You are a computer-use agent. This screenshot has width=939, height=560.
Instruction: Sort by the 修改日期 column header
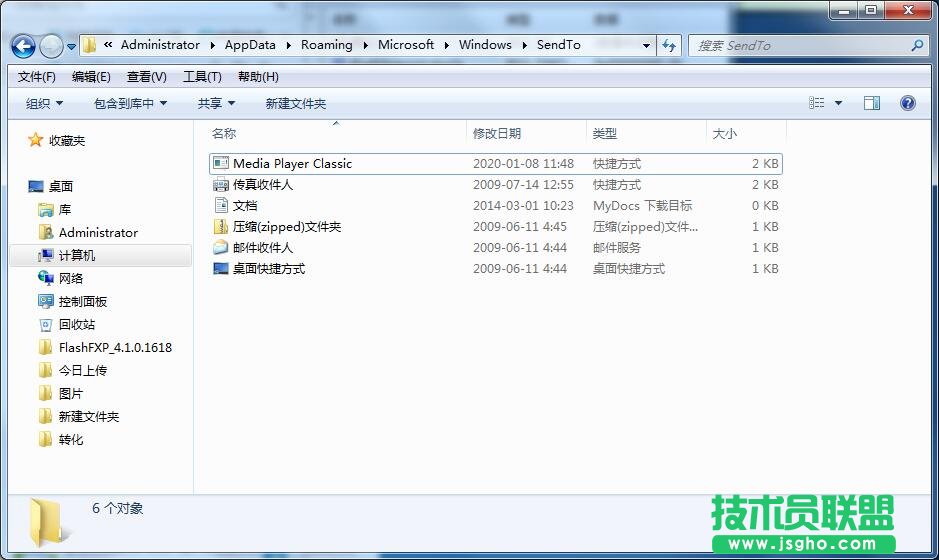pos(497,133)
